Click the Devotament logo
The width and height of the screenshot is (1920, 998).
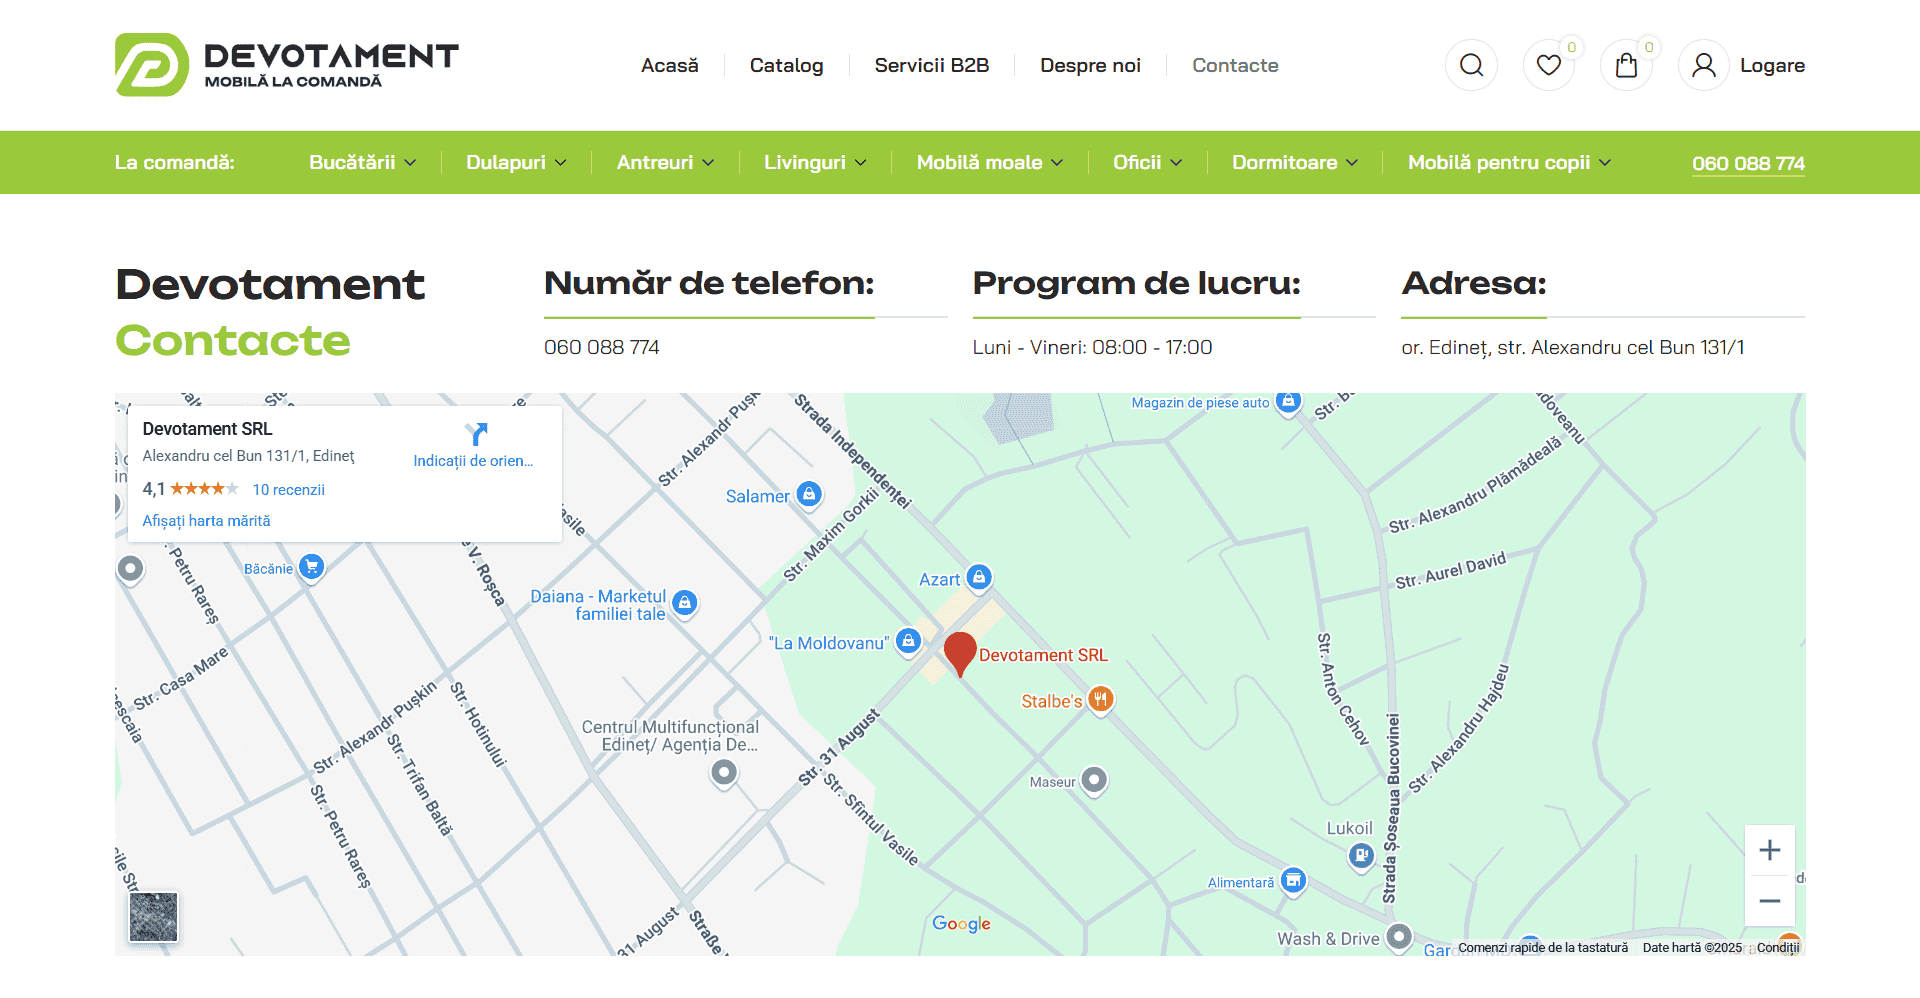pos(287,65)
